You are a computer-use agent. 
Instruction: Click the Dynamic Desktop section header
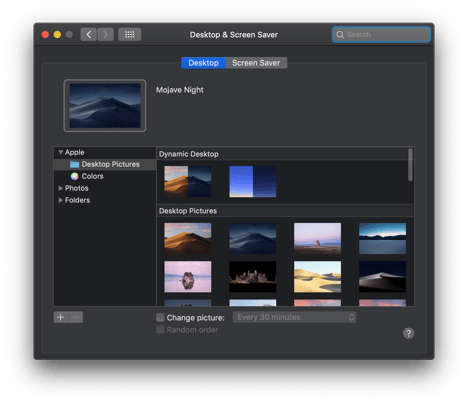189,154
